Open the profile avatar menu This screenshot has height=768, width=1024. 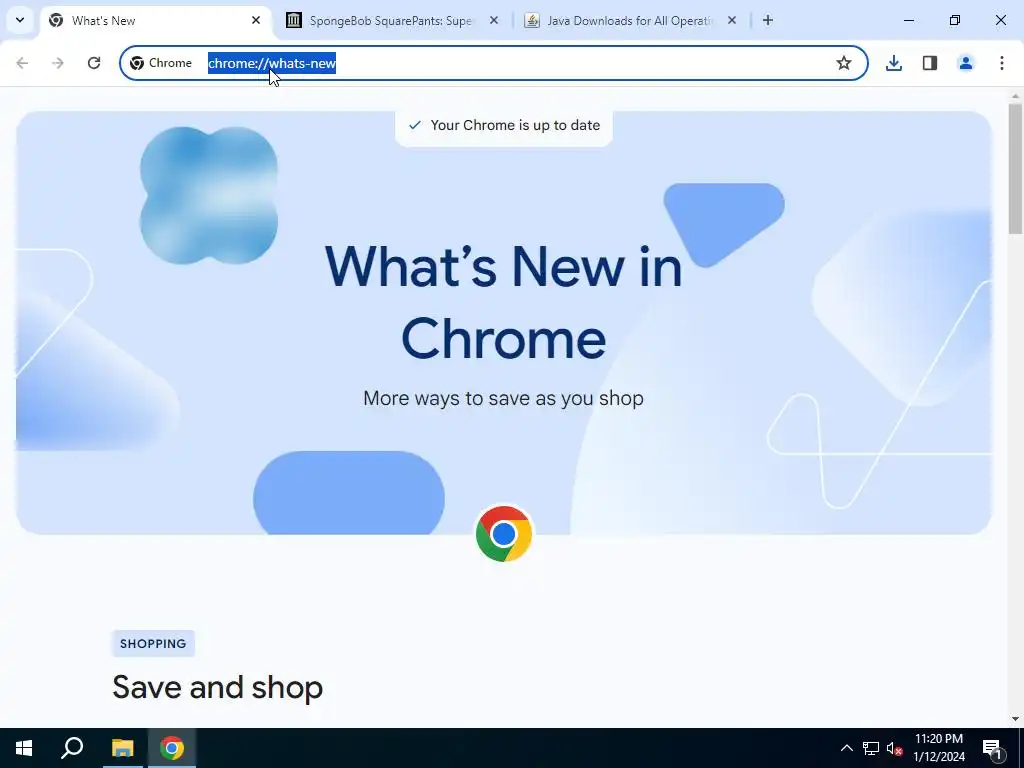click(x=966, y=63)
